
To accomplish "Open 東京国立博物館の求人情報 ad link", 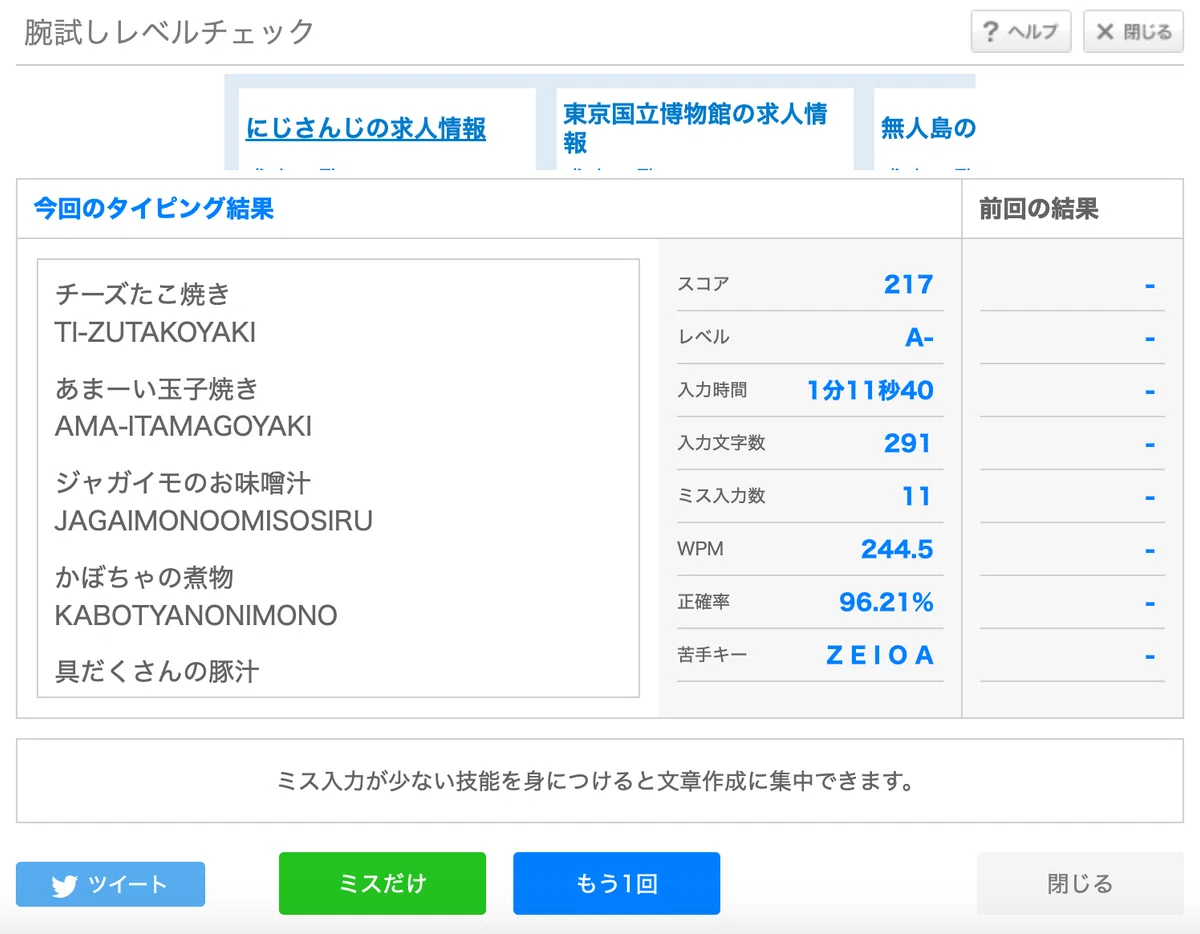I will (x=695, y=128).
